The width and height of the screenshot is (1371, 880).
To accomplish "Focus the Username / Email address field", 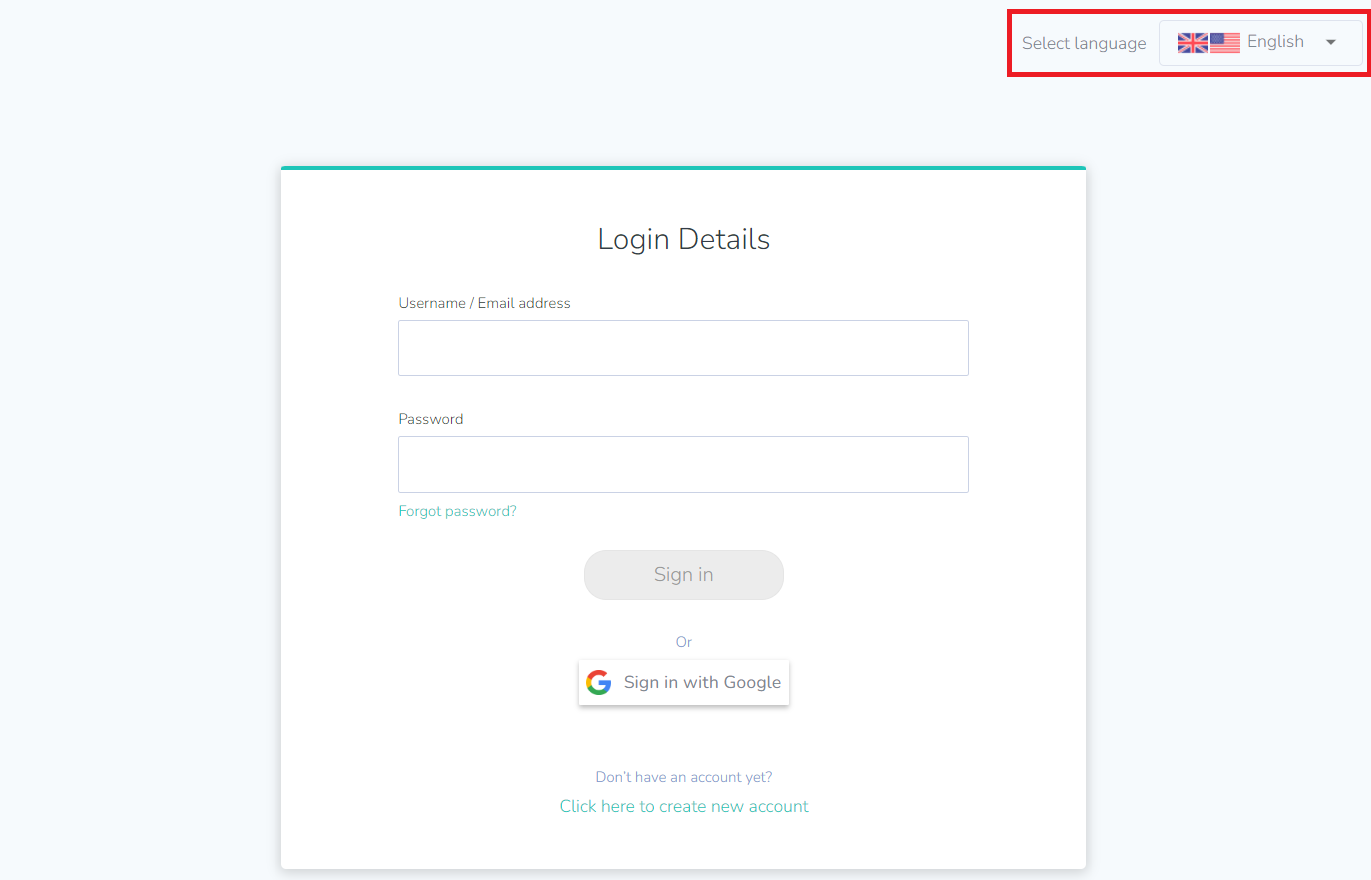I will (x=683, y=348).
